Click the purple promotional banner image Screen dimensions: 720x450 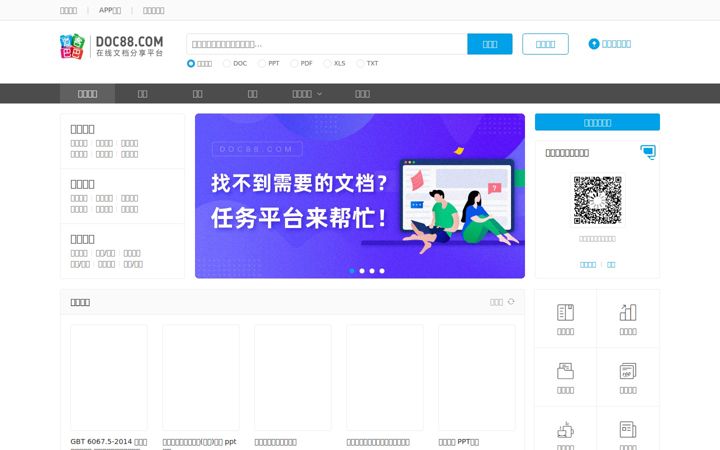[x=360, y=196]
